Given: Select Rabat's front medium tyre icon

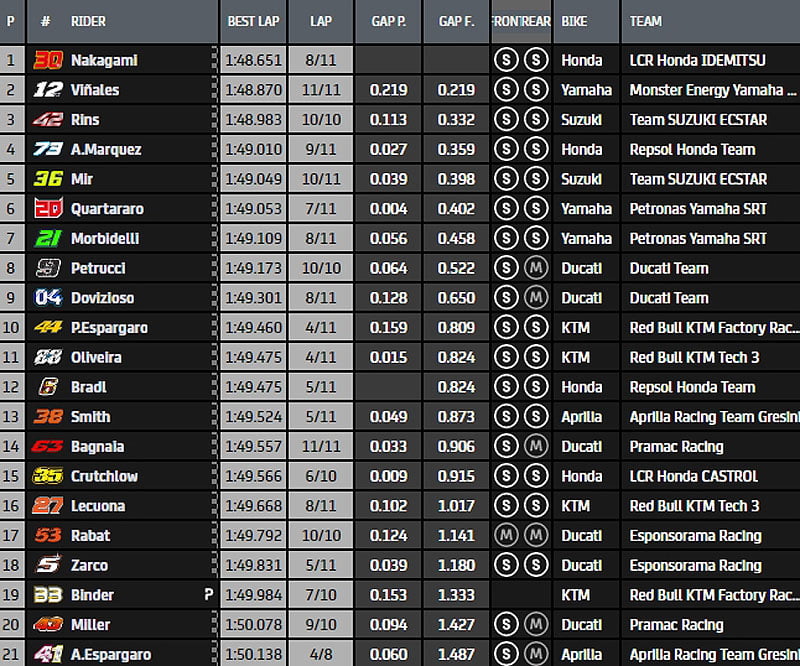Looking at the screenshot, I should click(506, 536).
